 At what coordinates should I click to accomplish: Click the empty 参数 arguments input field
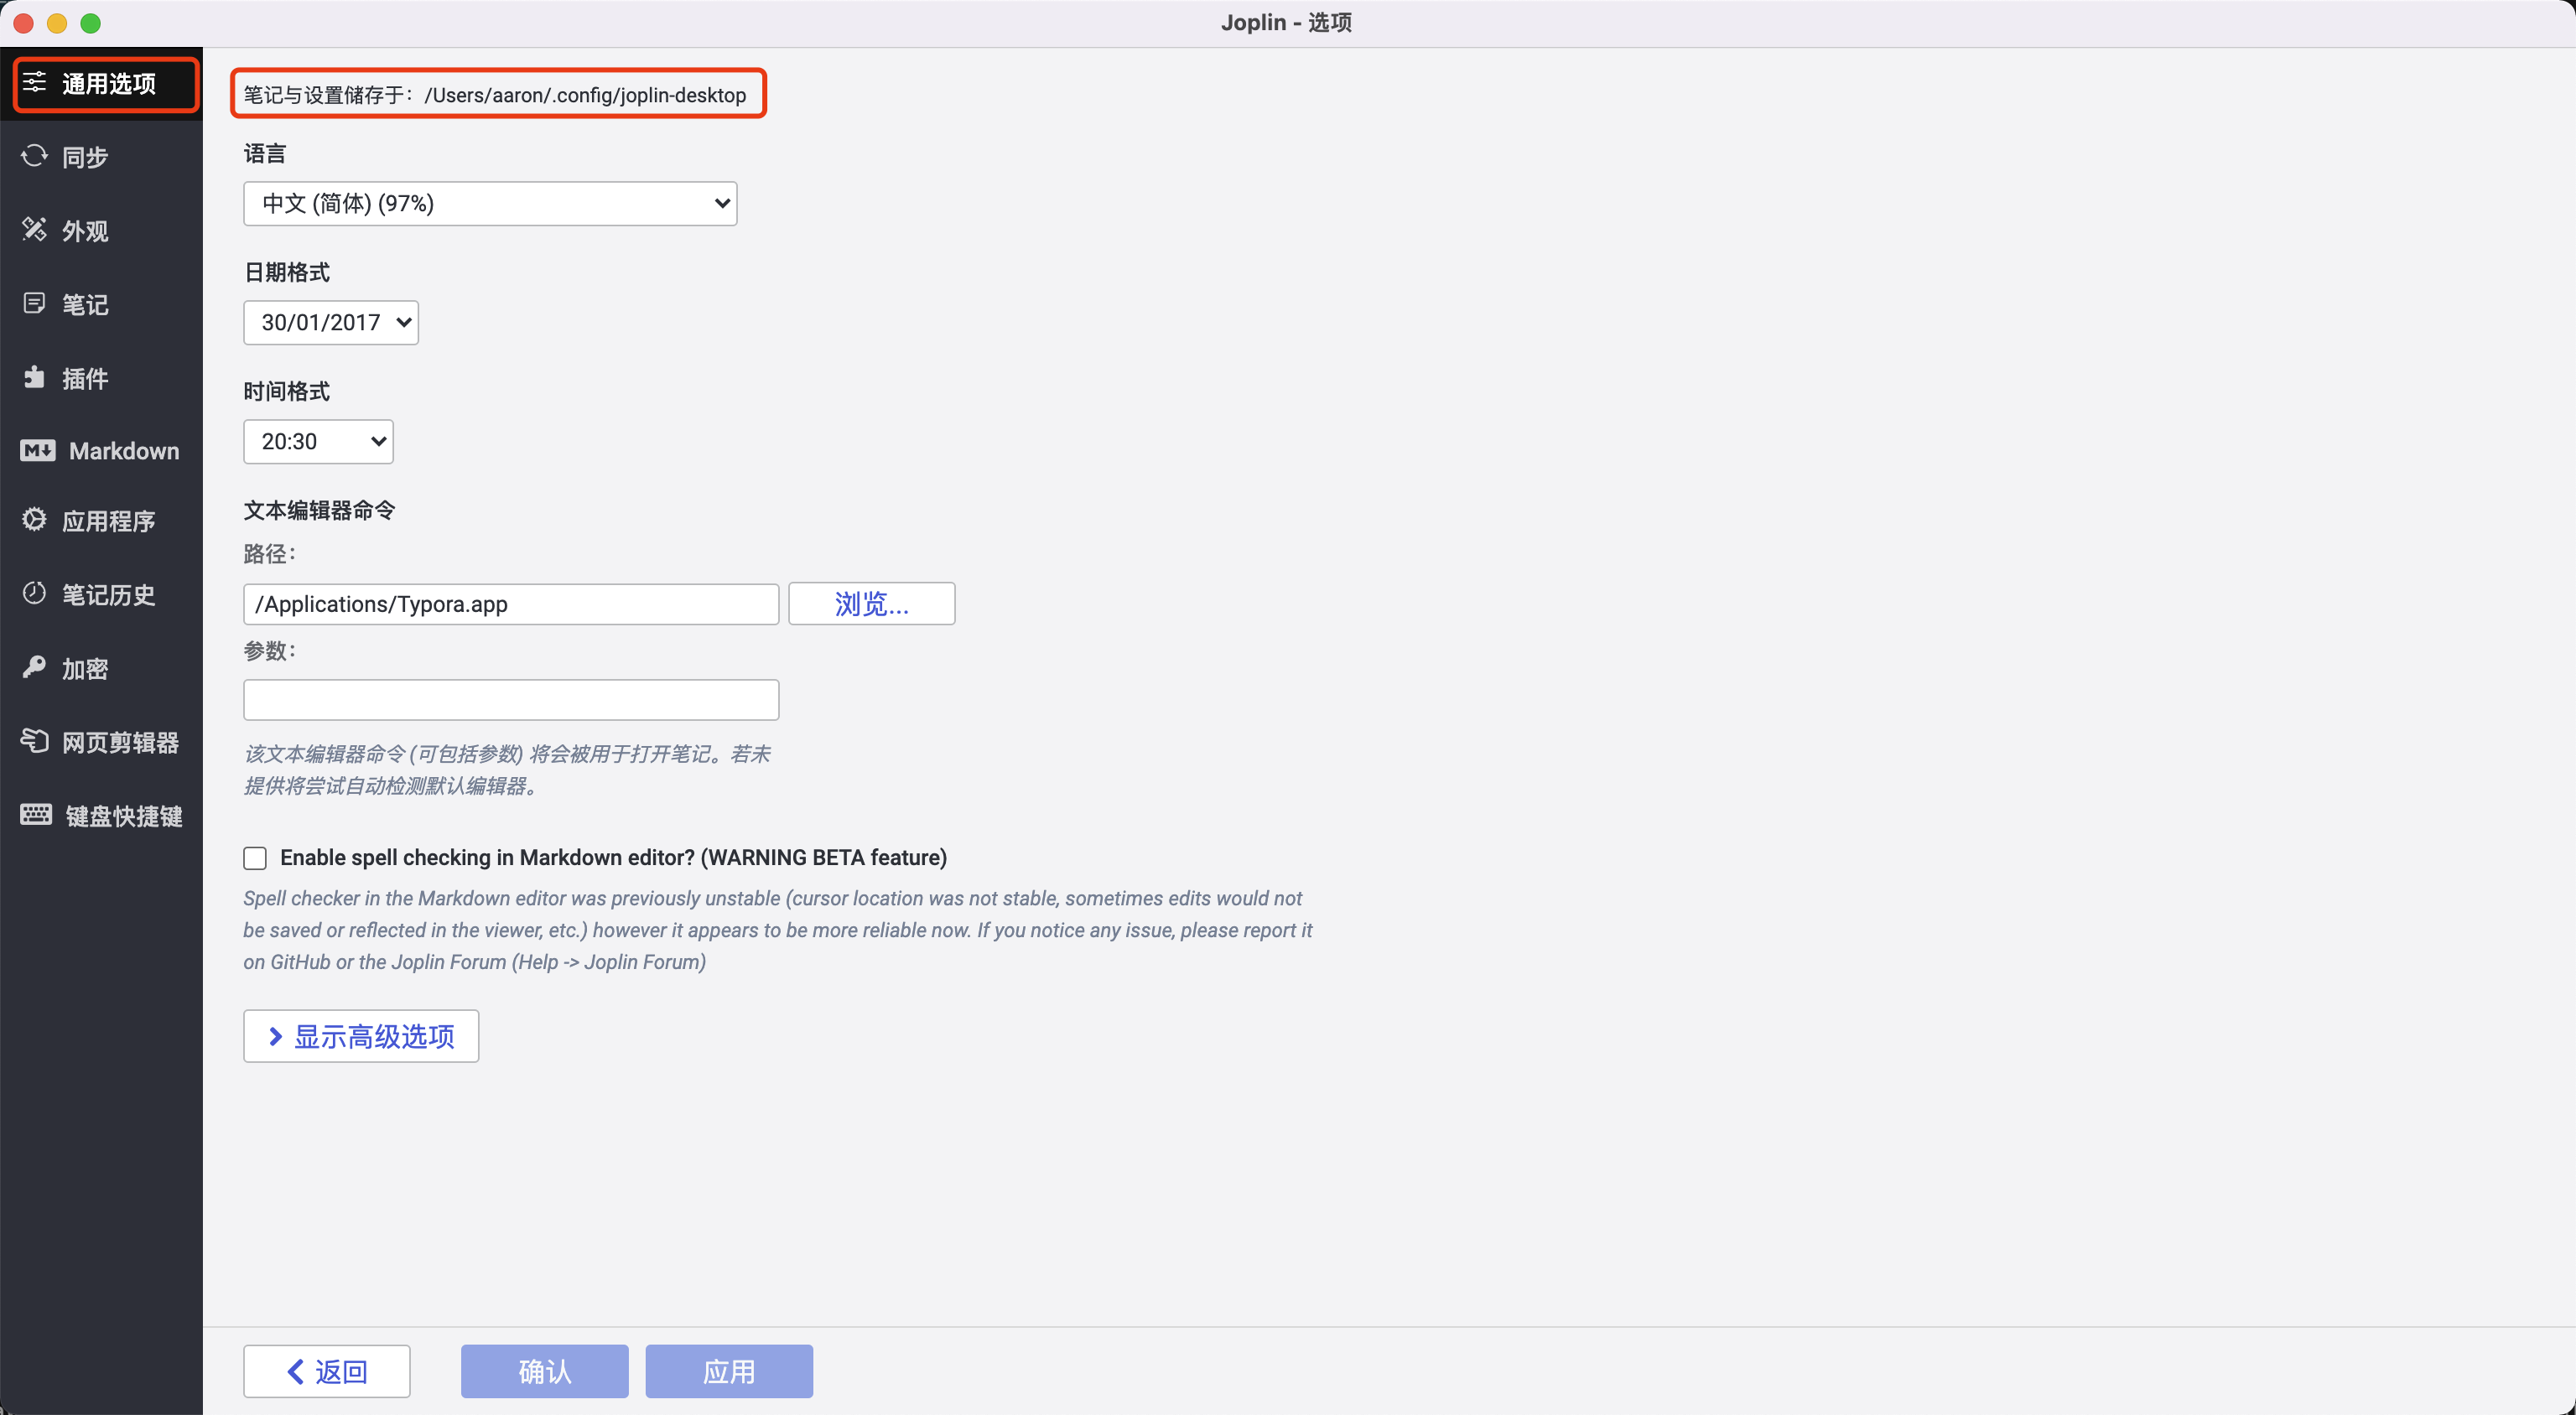511,700
